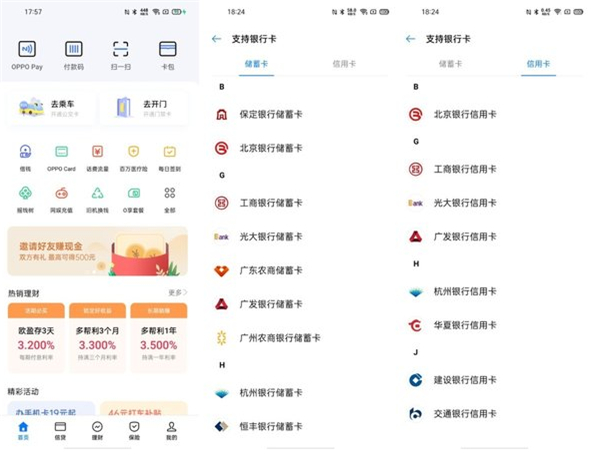Go back from the savings card list screen

pyautogui.click(x=217, y=39)
